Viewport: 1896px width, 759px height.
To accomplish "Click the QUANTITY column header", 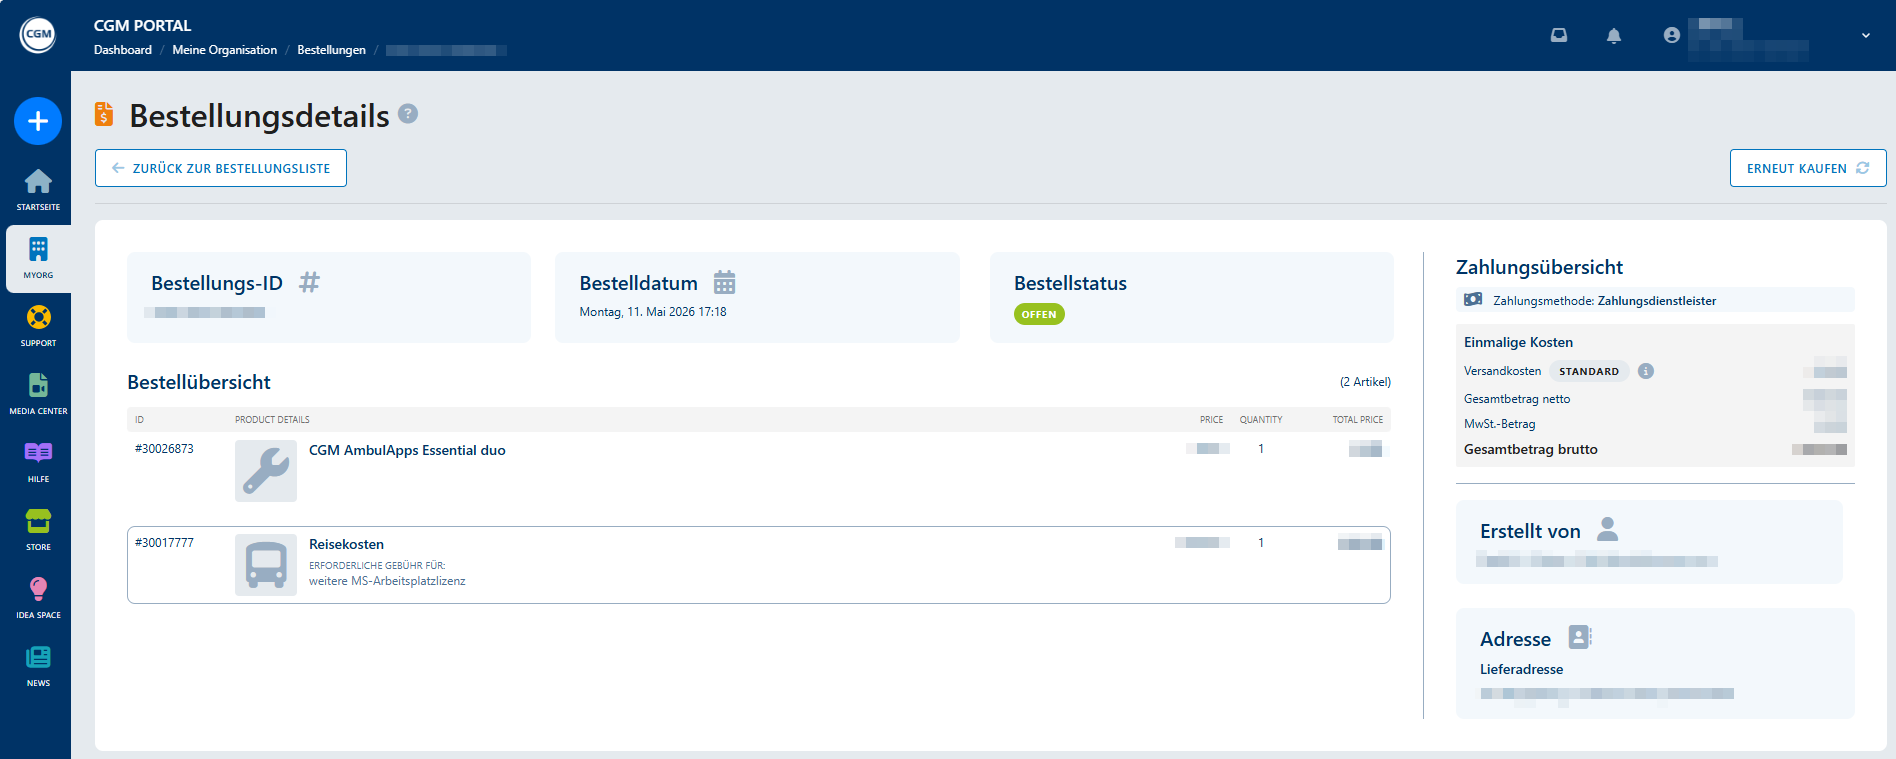I will (1261, 420).
